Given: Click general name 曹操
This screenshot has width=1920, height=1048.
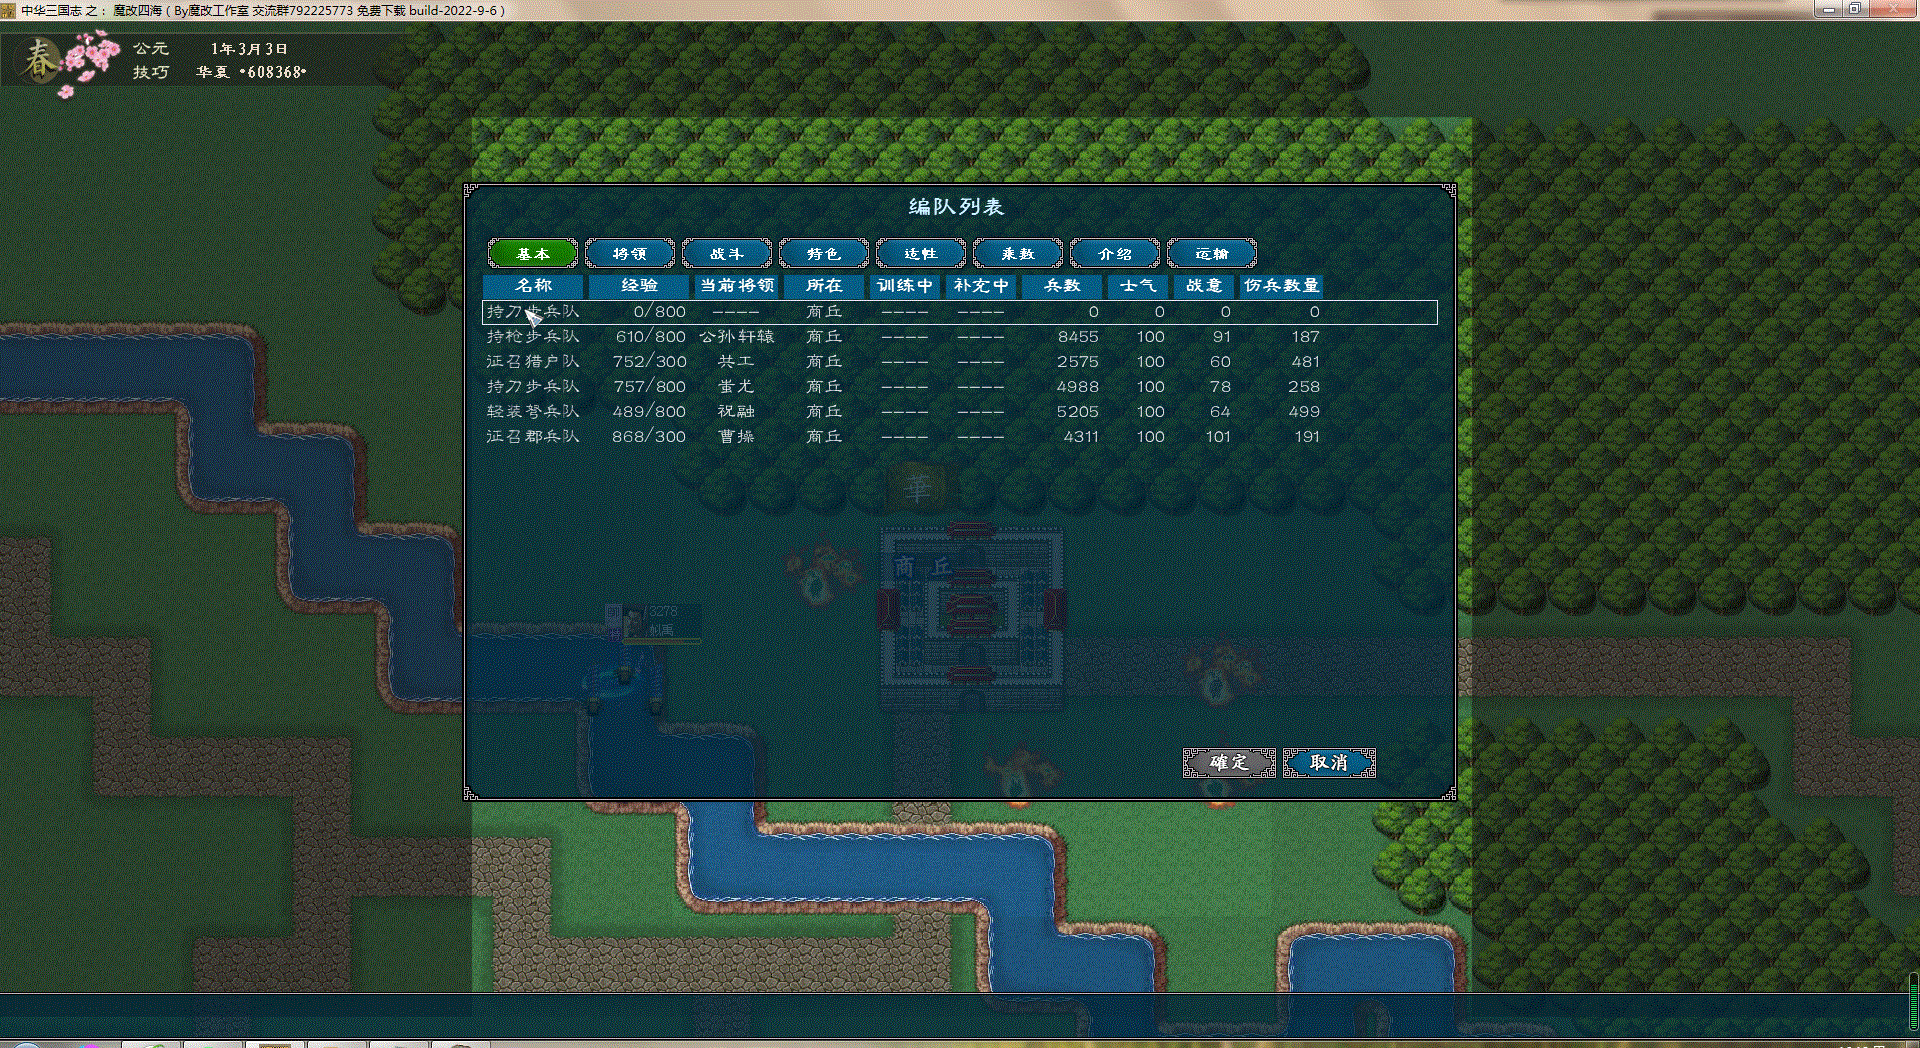Looking at the screenshot, I should click(737, 437).
